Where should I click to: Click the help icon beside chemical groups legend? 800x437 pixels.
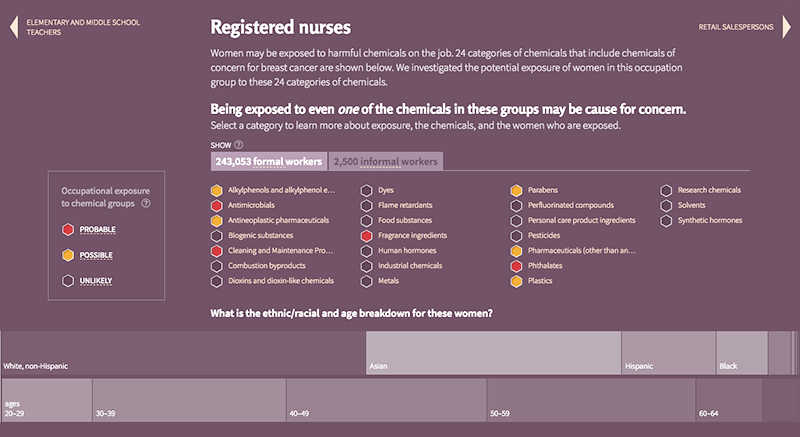[146, 203]
